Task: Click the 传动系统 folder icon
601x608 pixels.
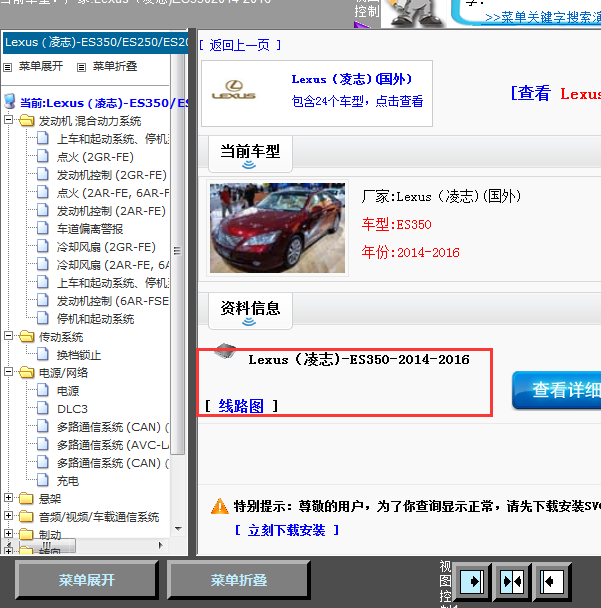Action: pos(26,336)
